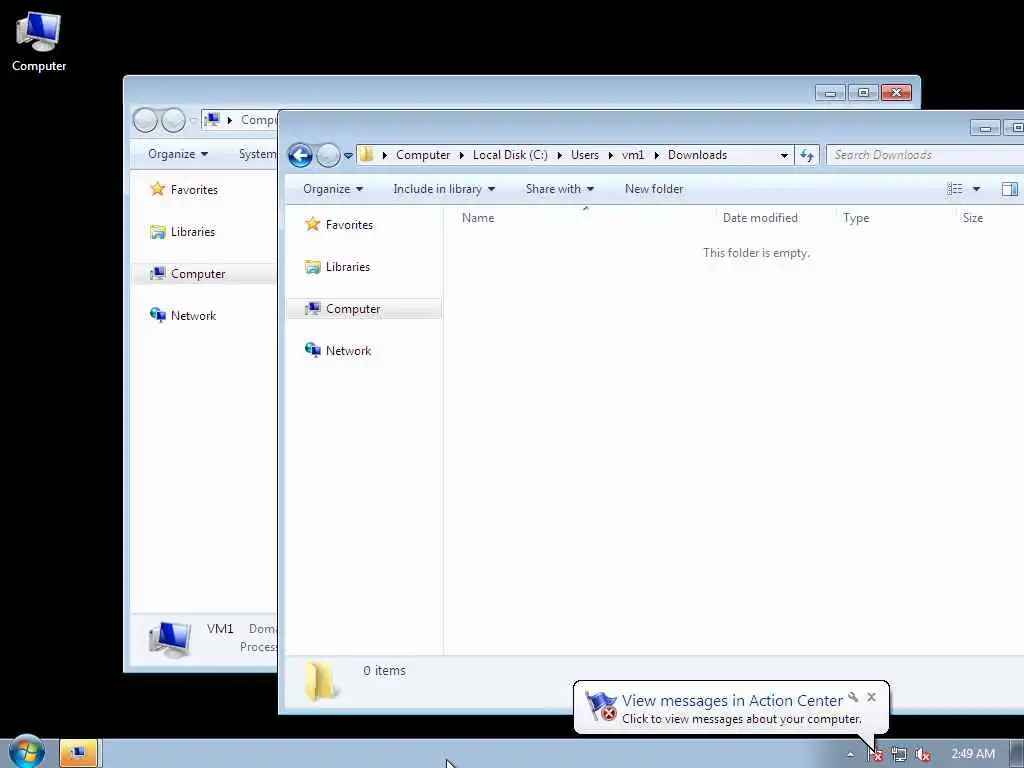The image size is (1024, 768).
Task: Open Action Center notification options wrench
Action: coord(853,697)
